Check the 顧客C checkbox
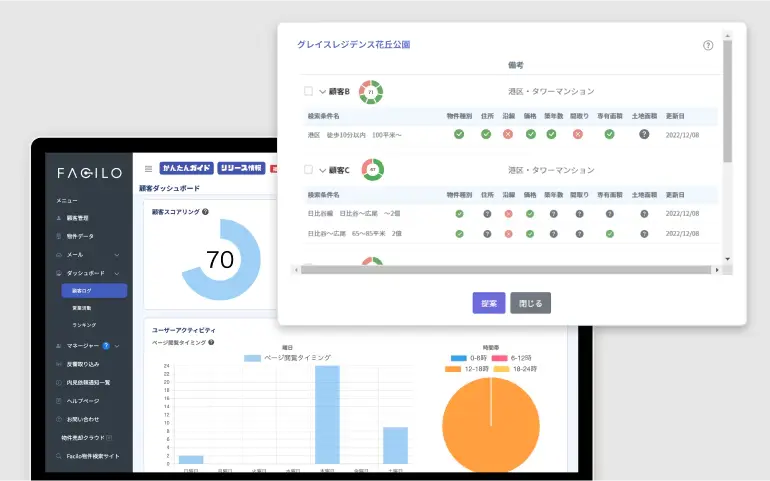Screen dimensions: 770x481 coord(309,170)
